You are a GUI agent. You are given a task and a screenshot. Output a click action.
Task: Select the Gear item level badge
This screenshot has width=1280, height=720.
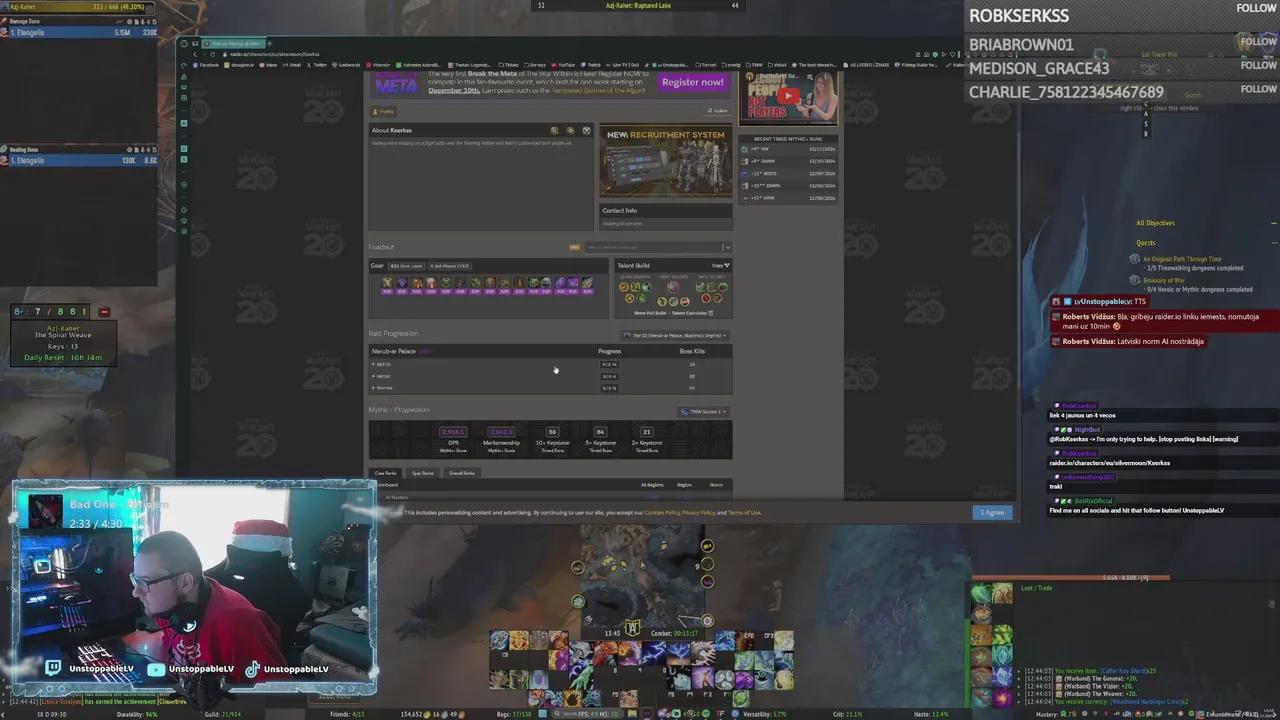(x=406, y=266)
